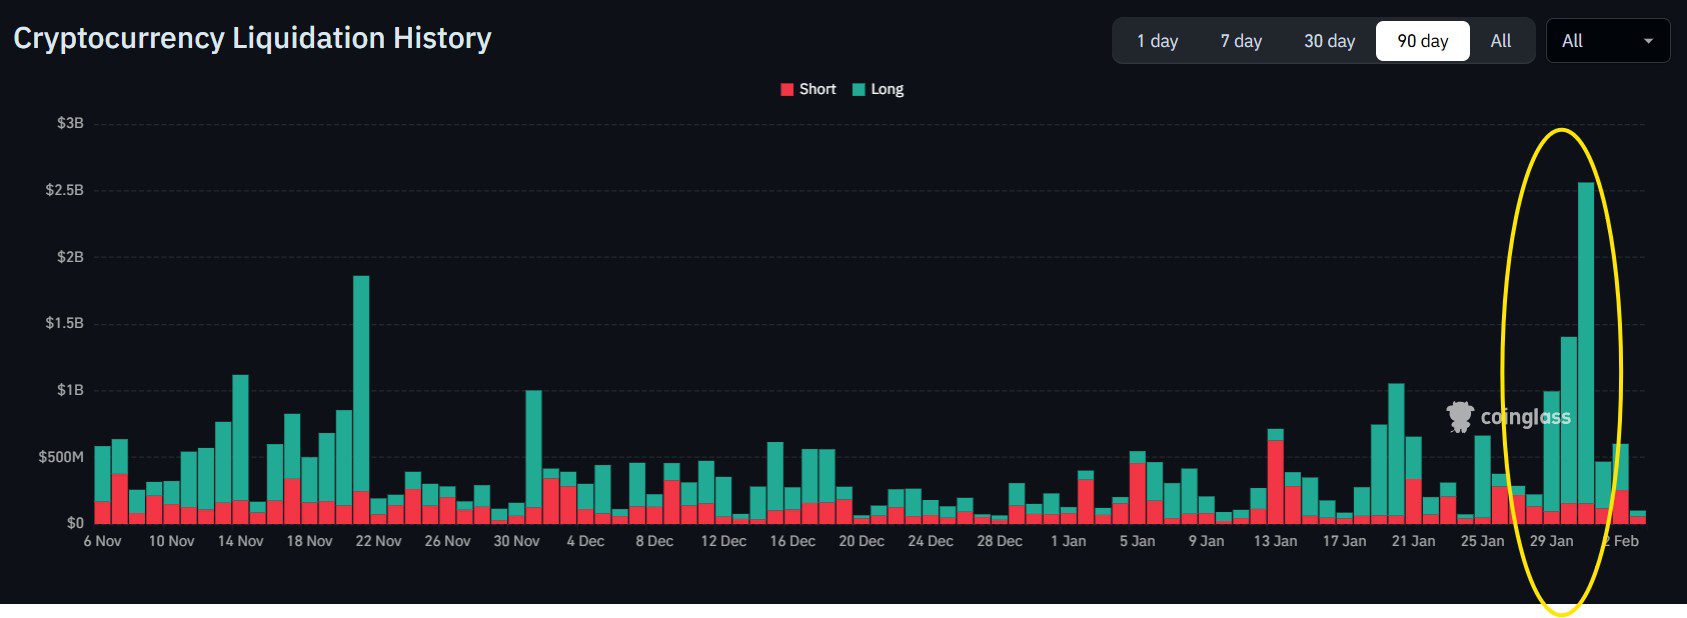
Task: Click the tallest green bar near $2.5B
Action: [1586, 340]
